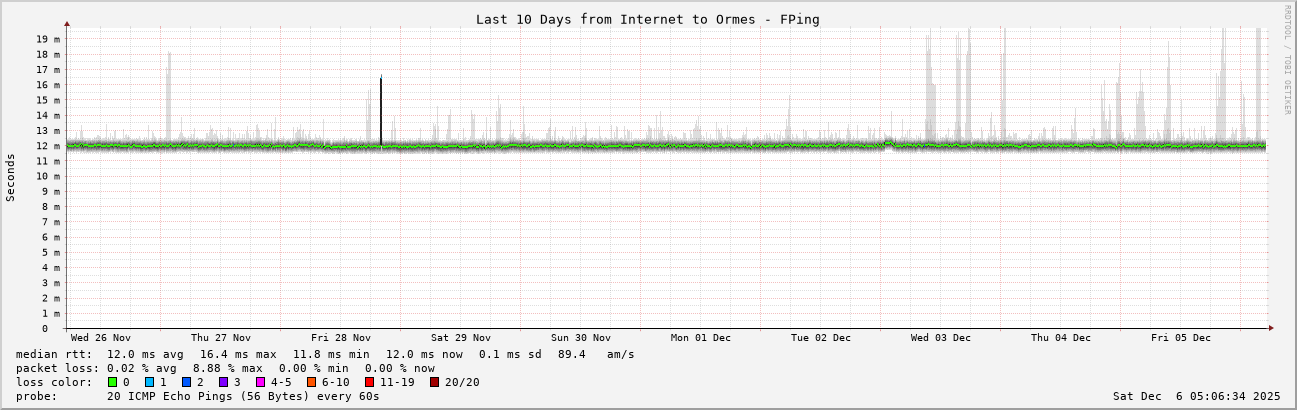1297x410 pixels.
Task: Select the blue loss swatch labeled 2
Action: [186, 382]
